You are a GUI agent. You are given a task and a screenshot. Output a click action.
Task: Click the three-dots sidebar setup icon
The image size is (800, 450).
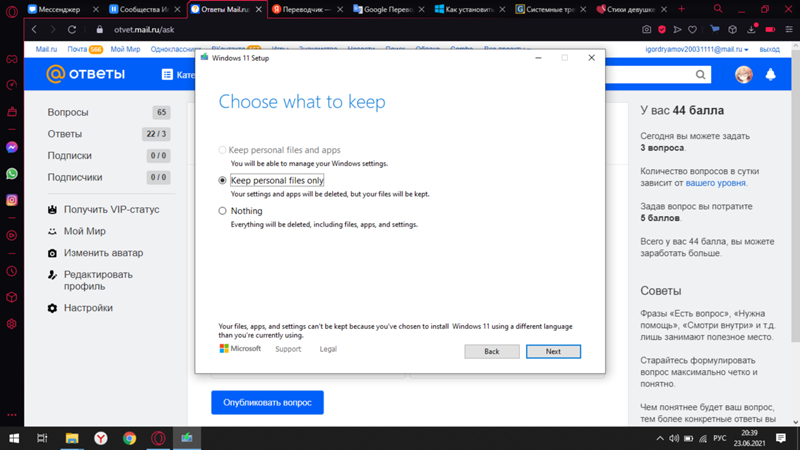[x=11, y=415]
